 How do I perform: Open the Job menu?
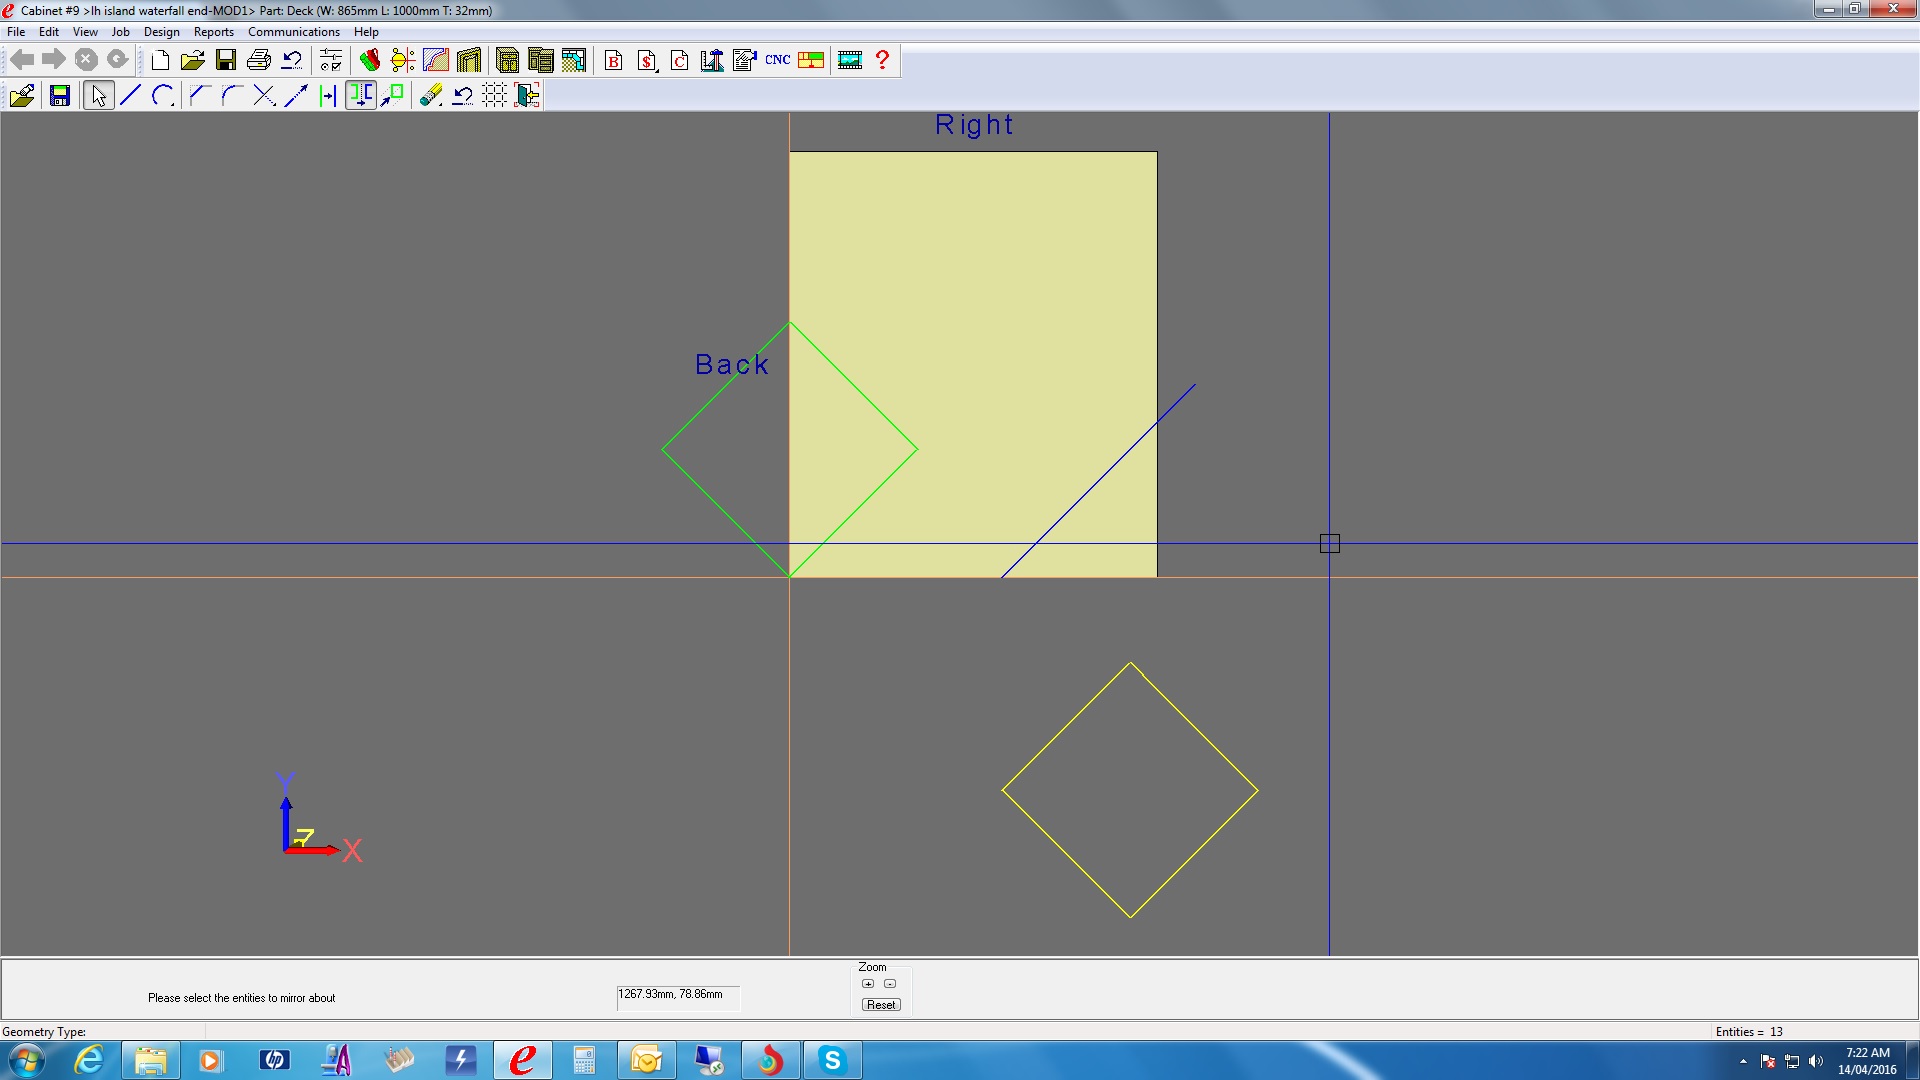pyautogui.click(x=120, y=32)
